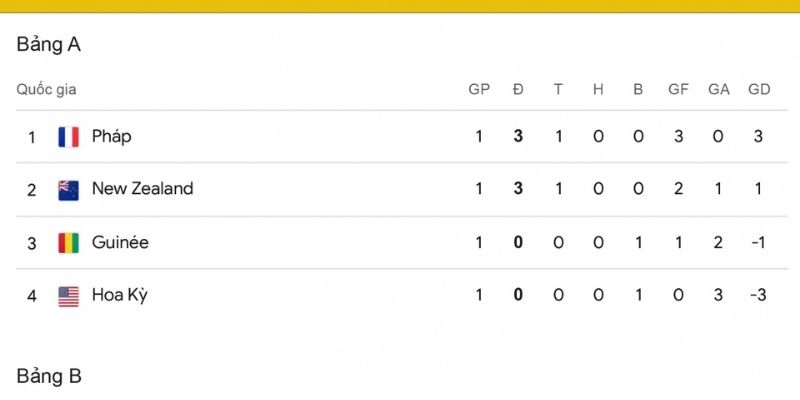
Task: Click the Đ points column header
Action: (518, 89)
